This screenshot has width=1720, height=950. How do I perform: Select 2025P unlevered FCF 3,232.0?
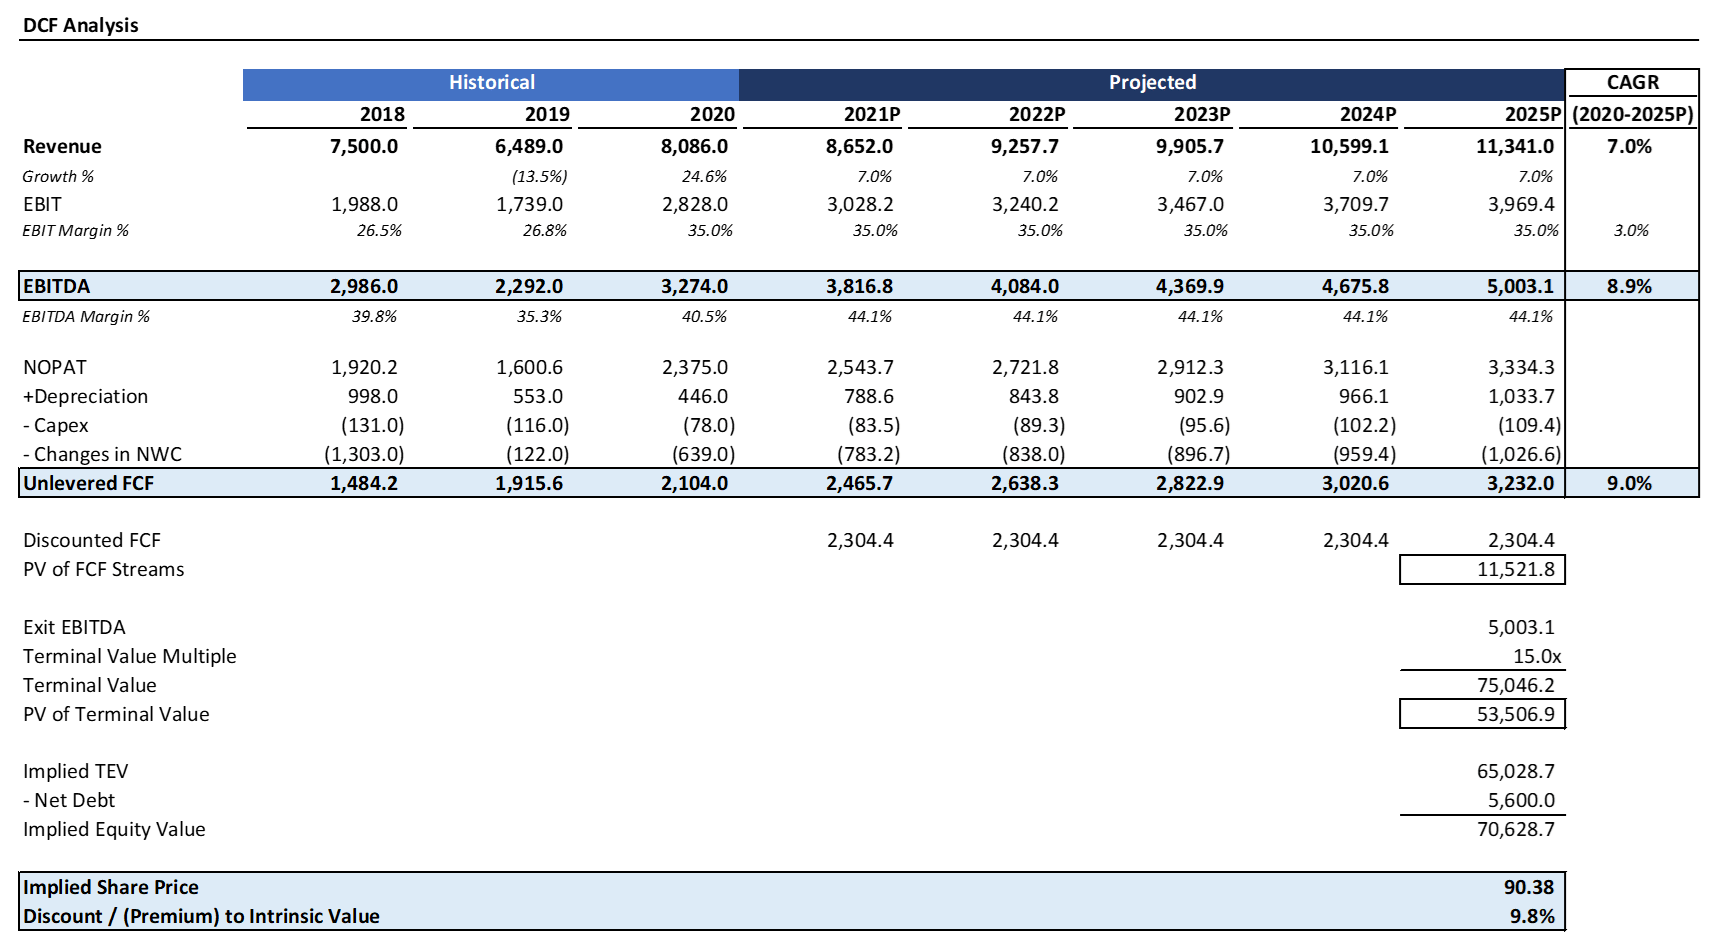click(x=1520, y=483)
